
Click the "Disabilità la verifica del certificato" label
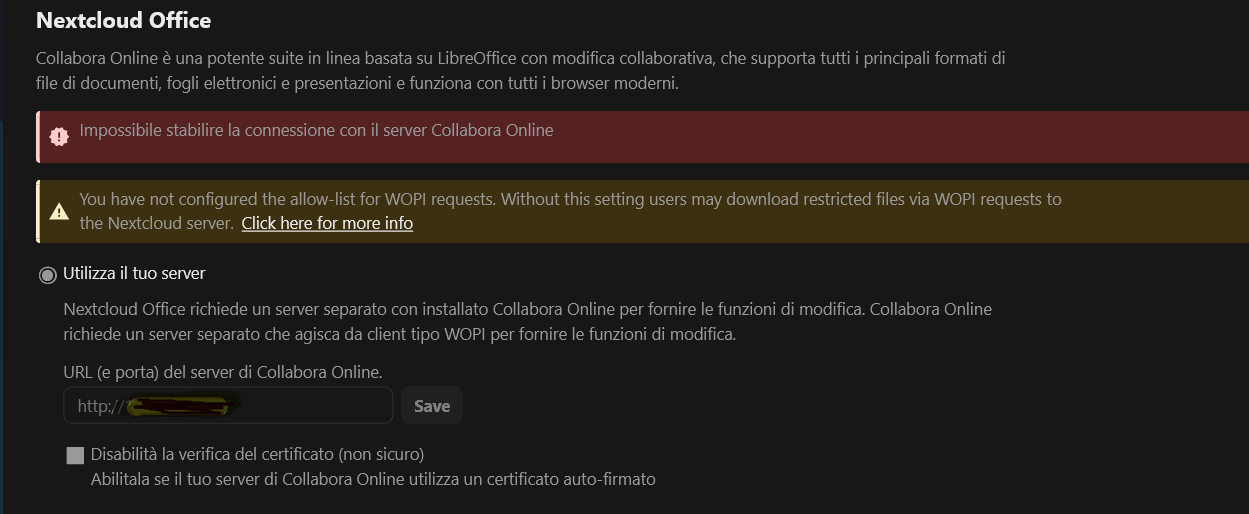click(x=257, y=455)
